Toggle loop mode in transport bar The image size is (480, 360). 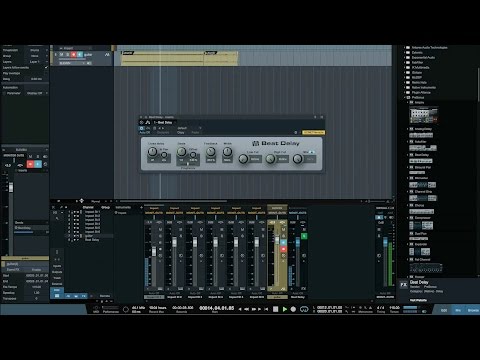click(304, 309)
